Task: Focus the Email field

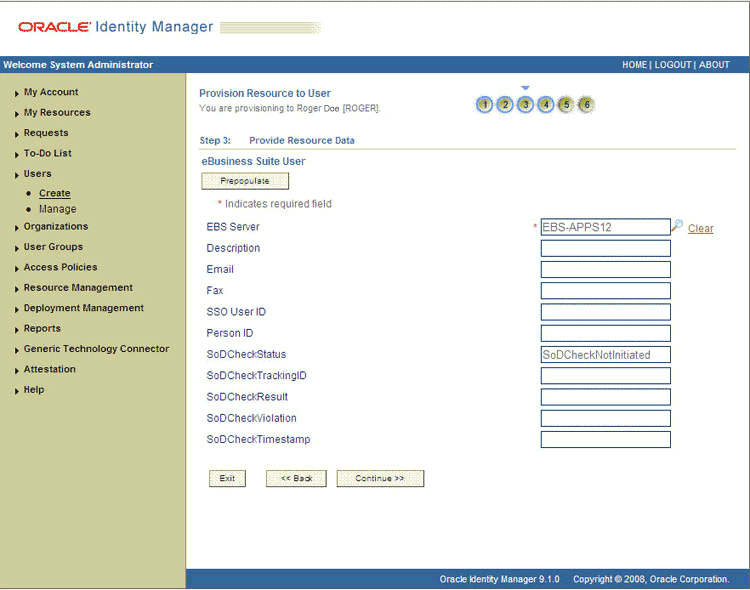Action: click(606, 269)
